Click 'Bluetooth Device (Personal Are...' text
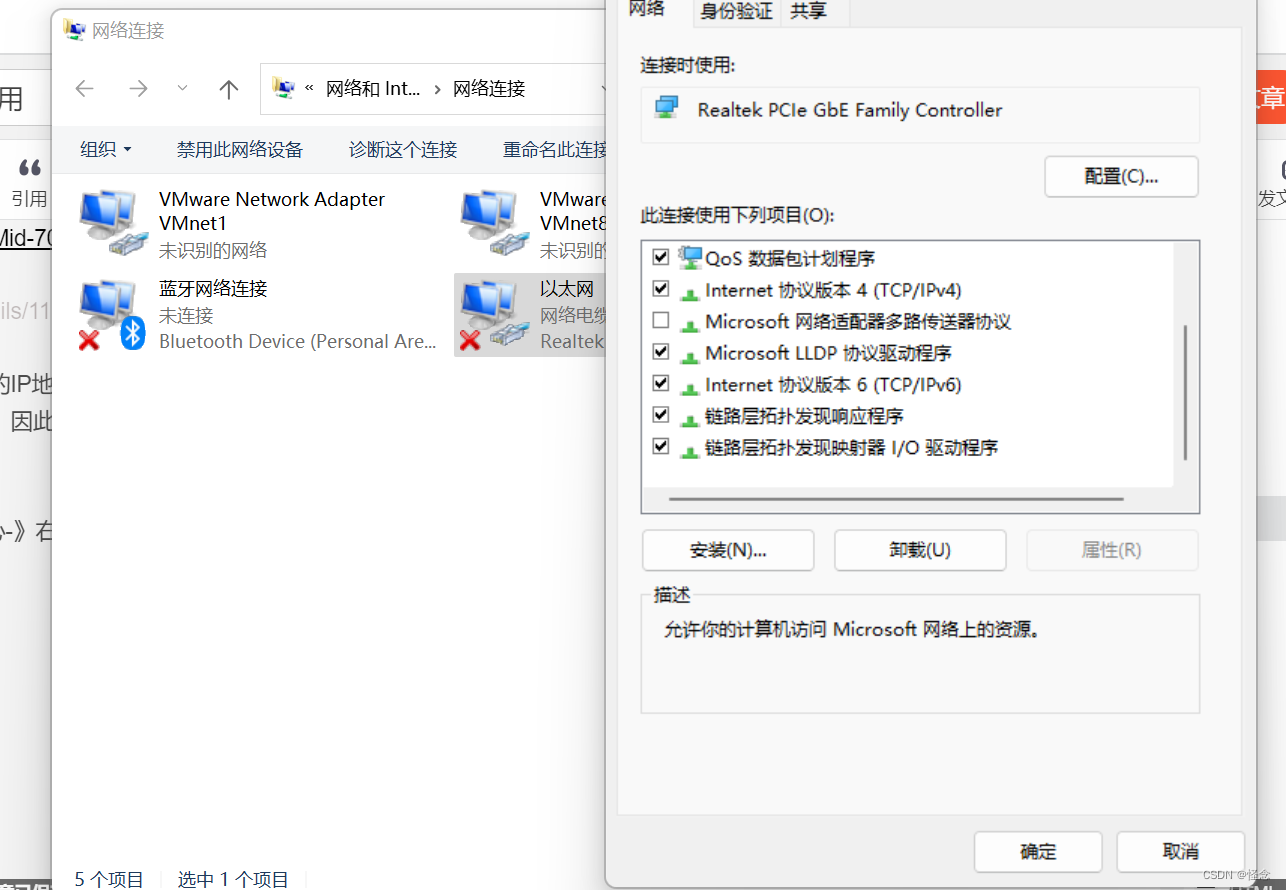The width and height of the screenshot is (1286, 890). point(298,341)
